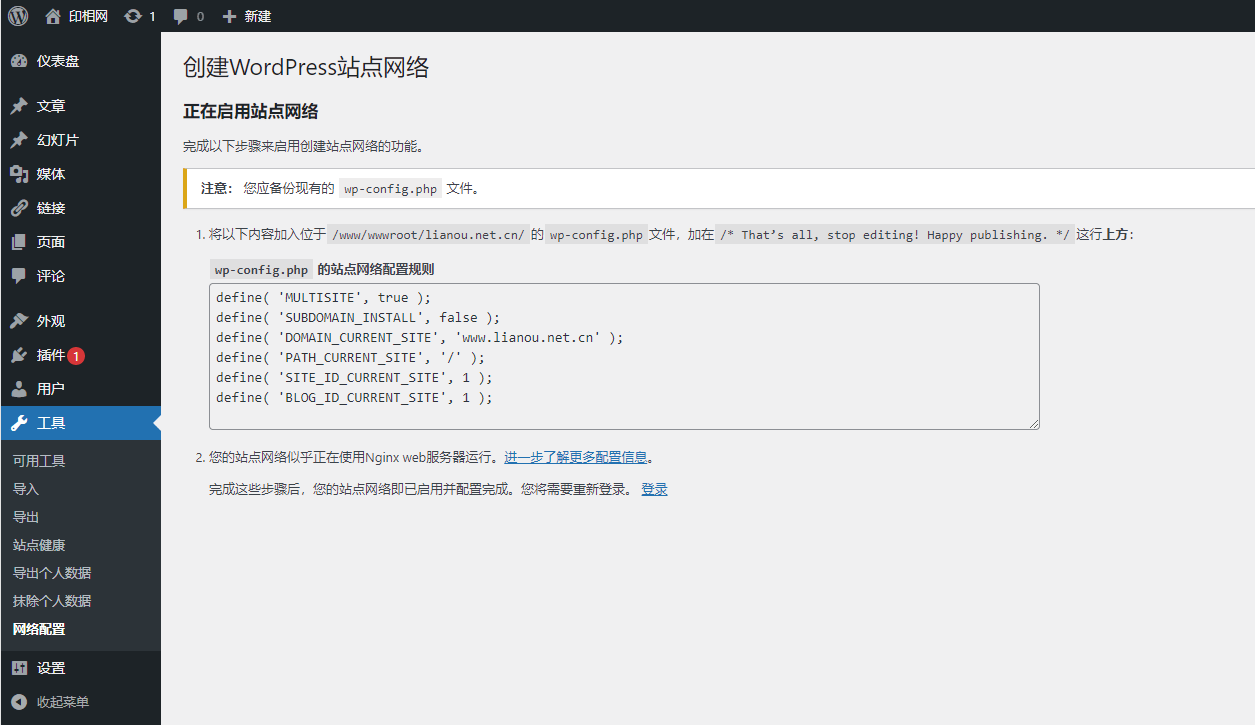Click the updates refresh icon

[x=132, y=16]
